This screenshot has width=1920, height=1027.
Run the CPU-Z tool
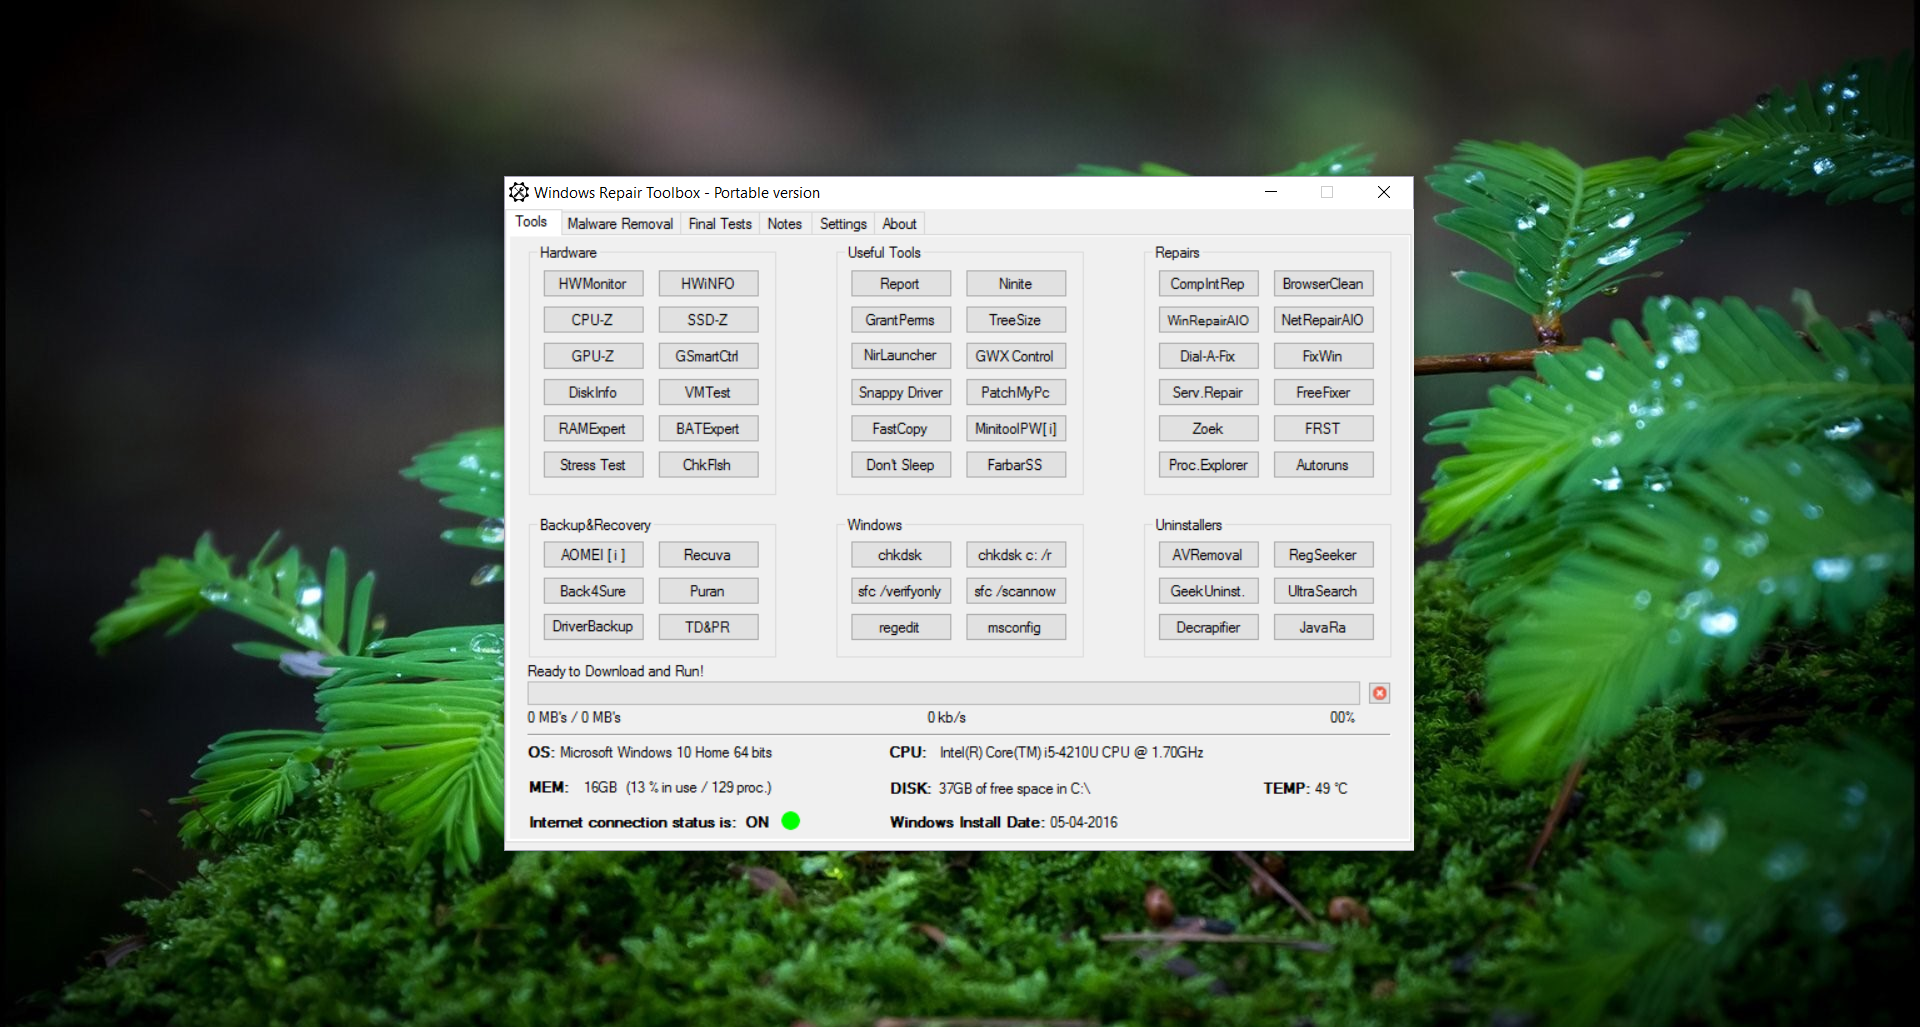592,320
